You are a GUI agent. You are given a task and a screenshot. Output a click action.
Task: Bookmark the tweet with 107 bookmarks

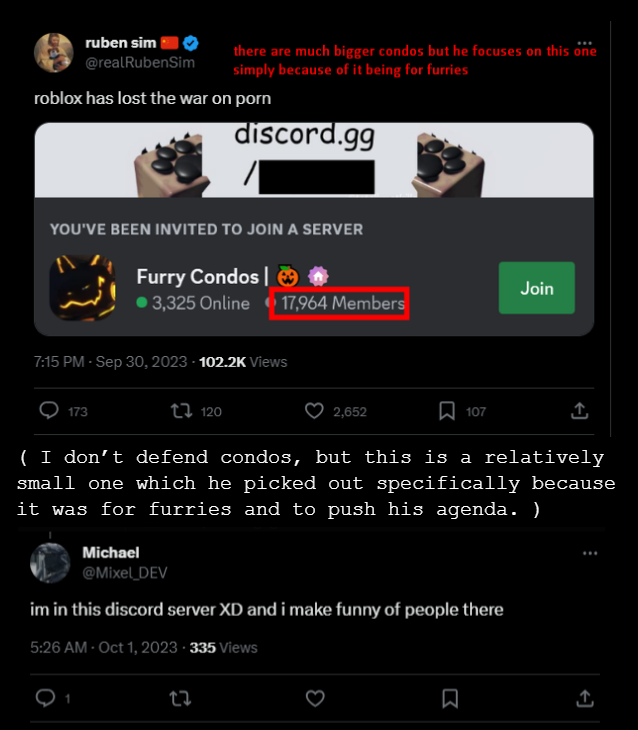[447, 411]
